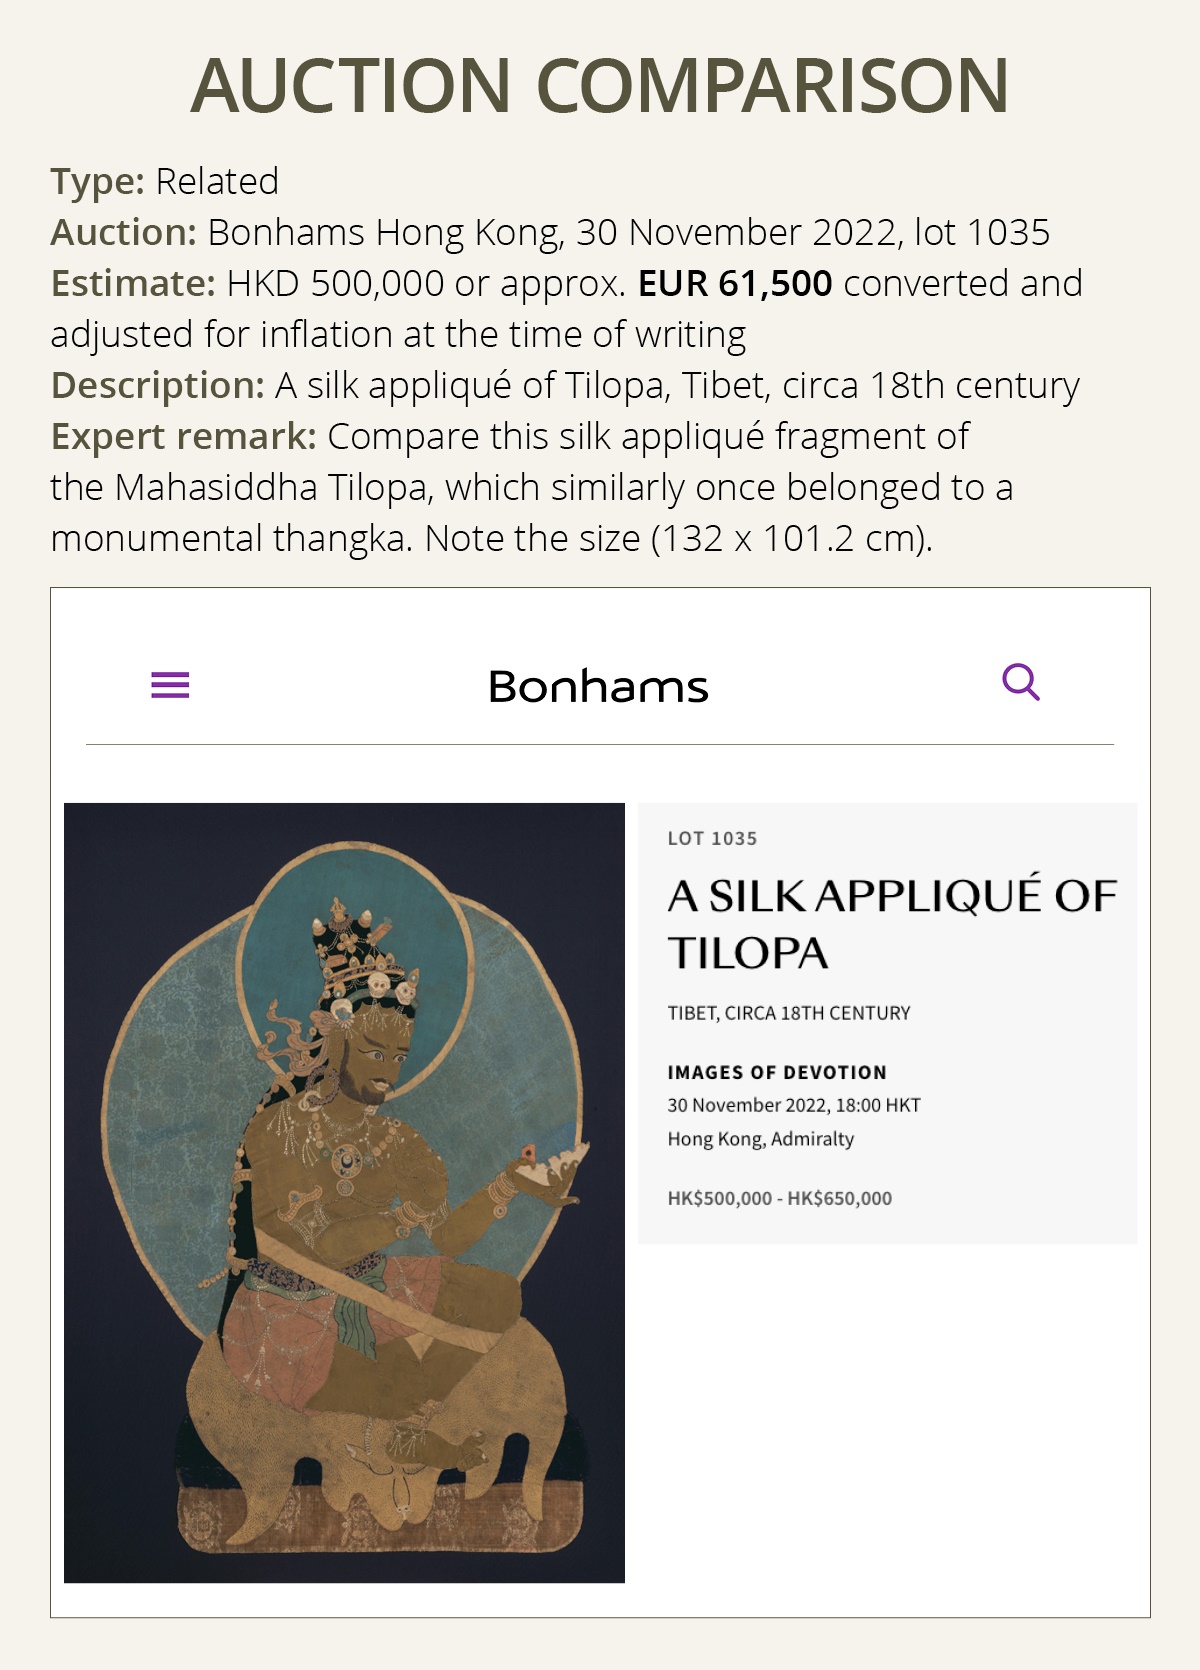Click the bolded EUR 61,500 estimate
The height and width of the screenshot is (1670, 1200).
coord(733,285)
